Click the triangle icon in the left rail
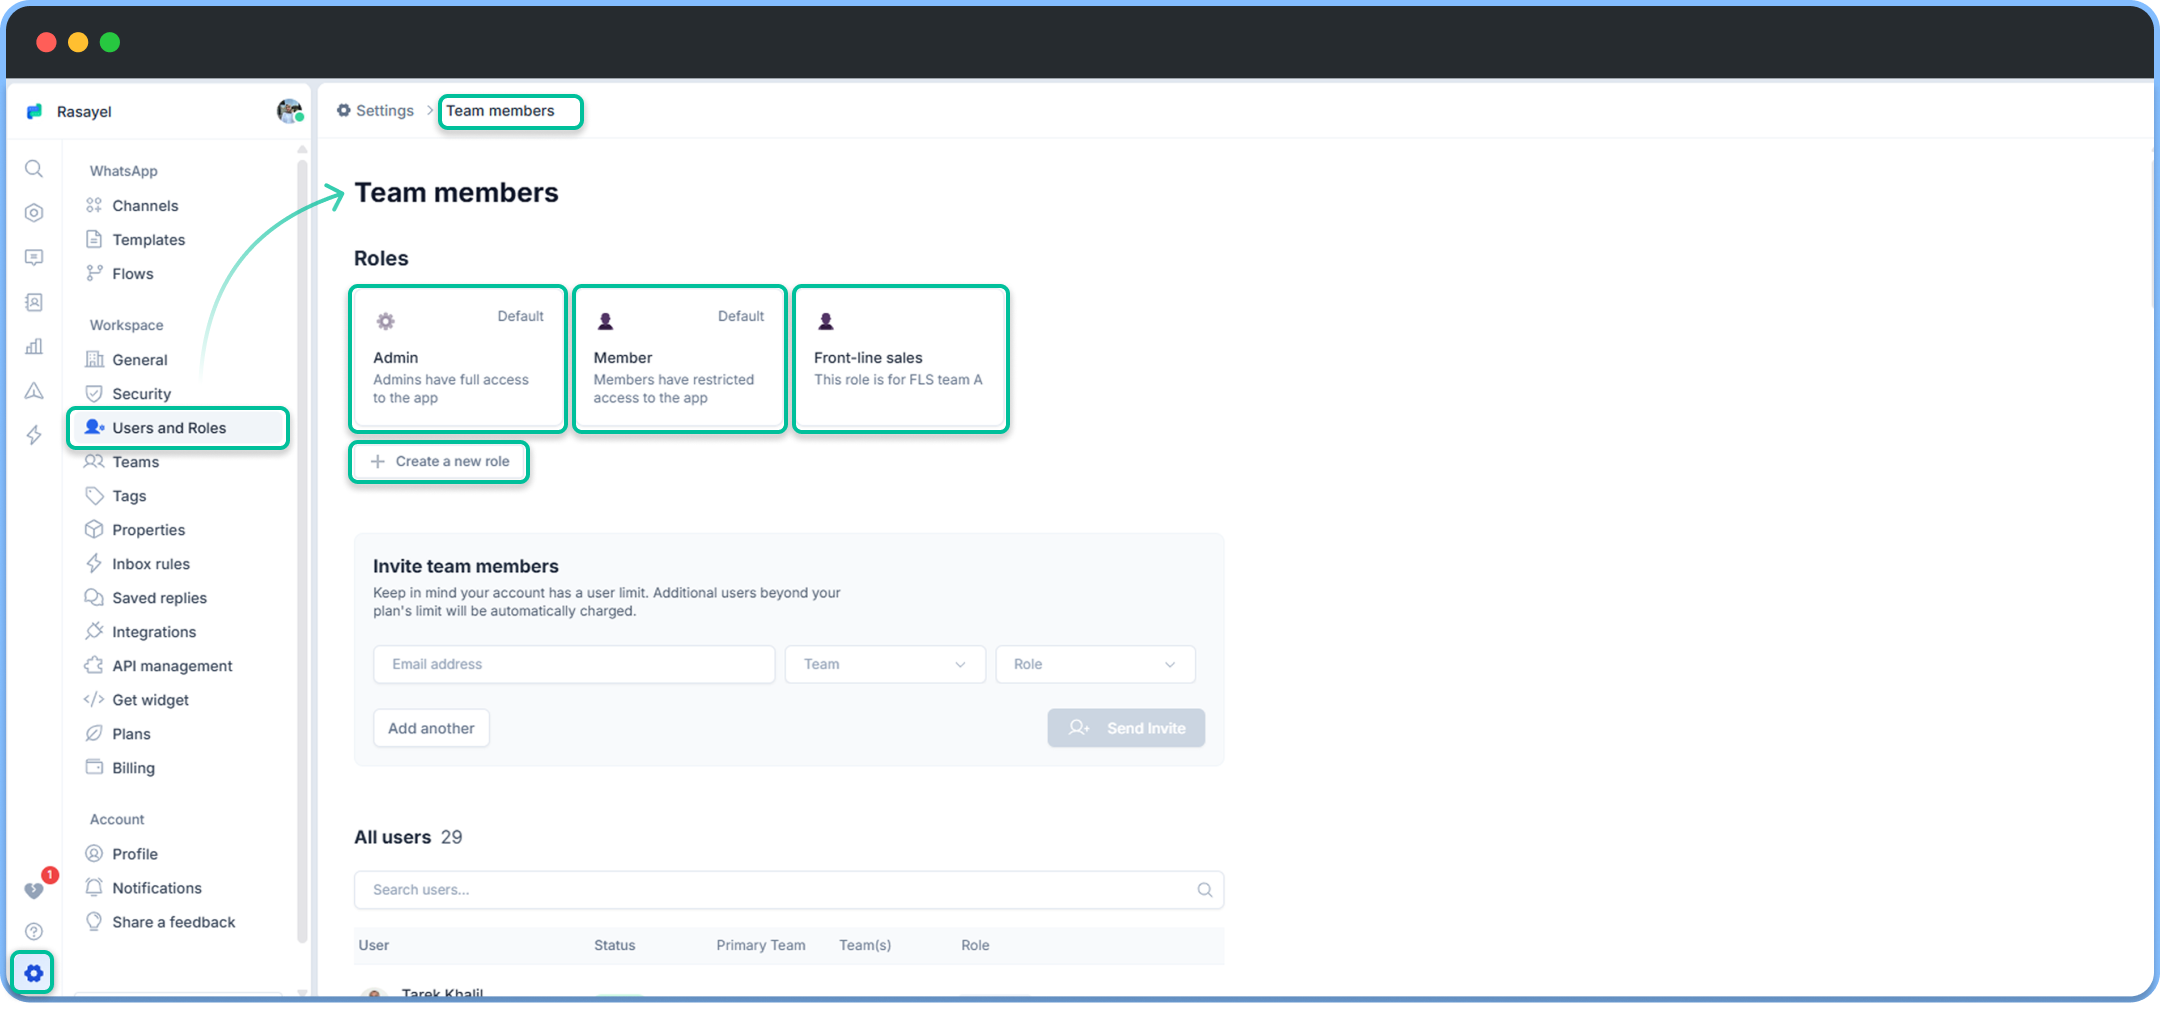 click(34, 391)
